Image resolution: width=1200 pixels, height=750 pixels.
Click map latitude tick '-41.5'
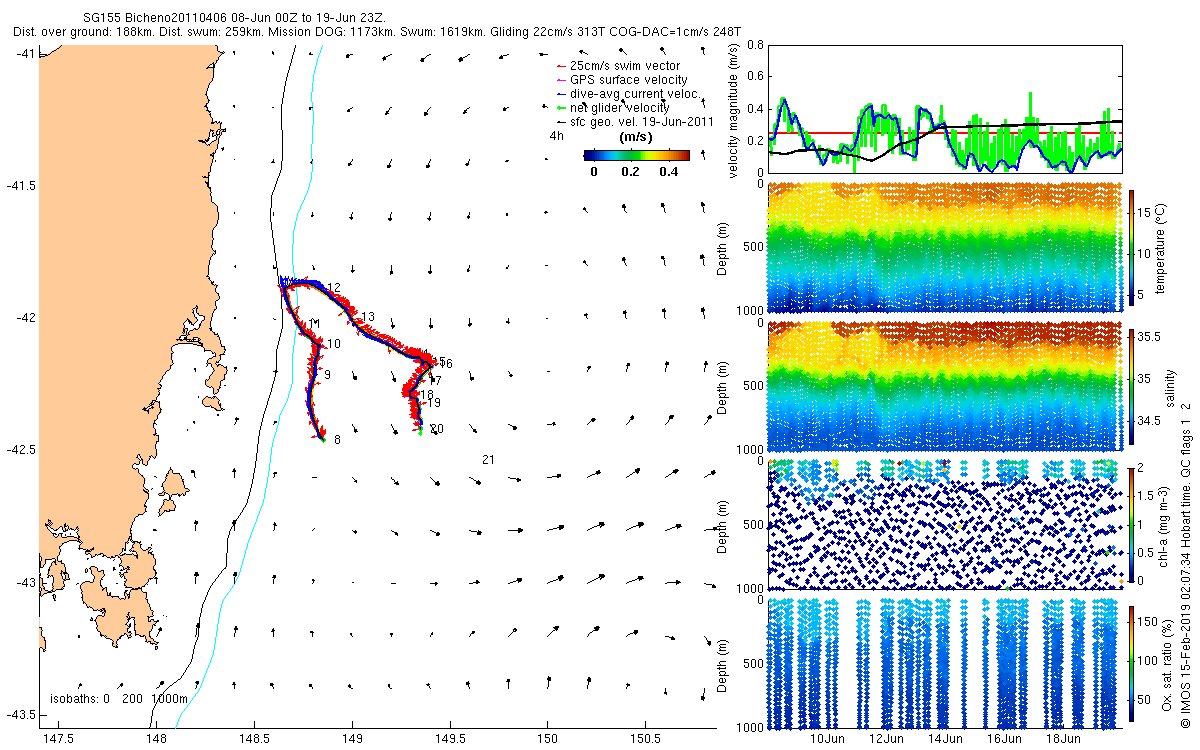pos(20,186)
